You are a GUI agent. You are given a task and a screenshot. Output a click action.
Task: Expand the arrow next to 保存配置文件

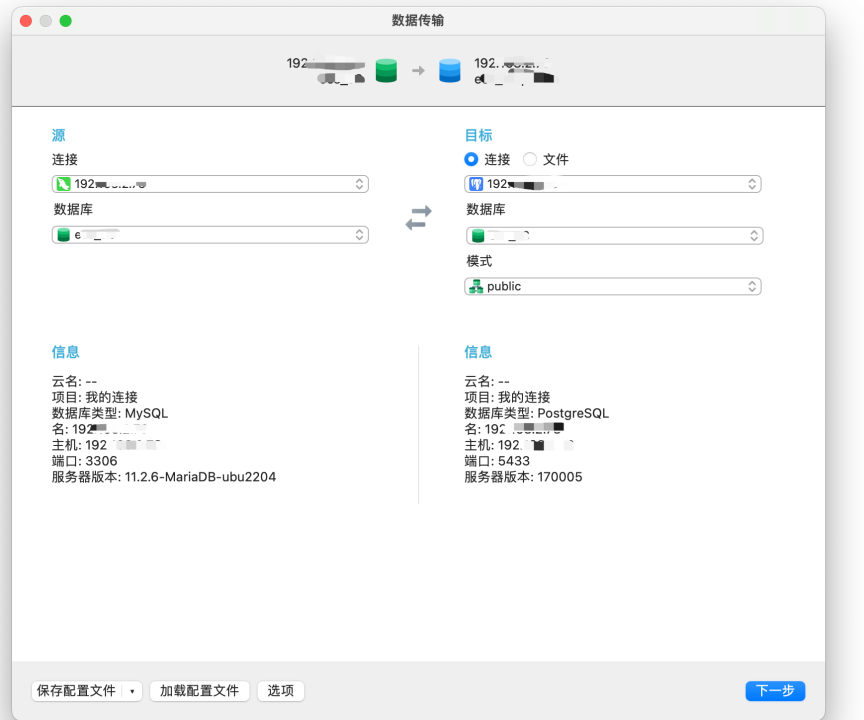coord(130,691)
